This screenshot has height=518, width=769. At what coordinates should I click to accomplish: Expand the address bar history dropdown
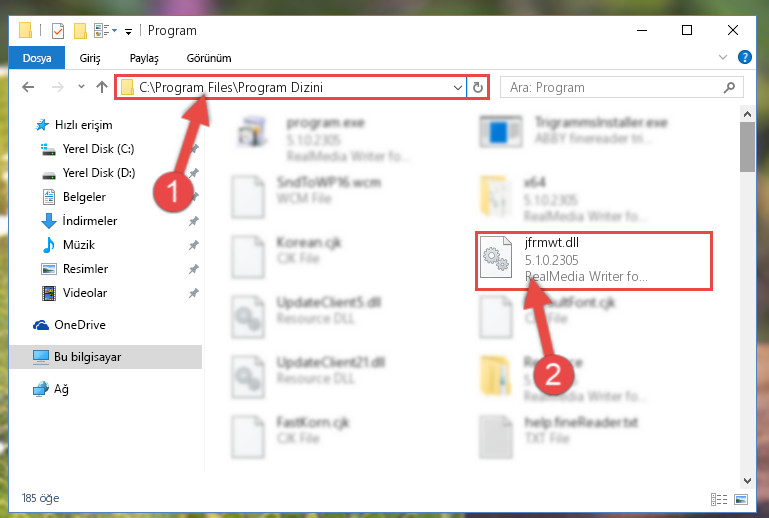[x=458, y=88]
